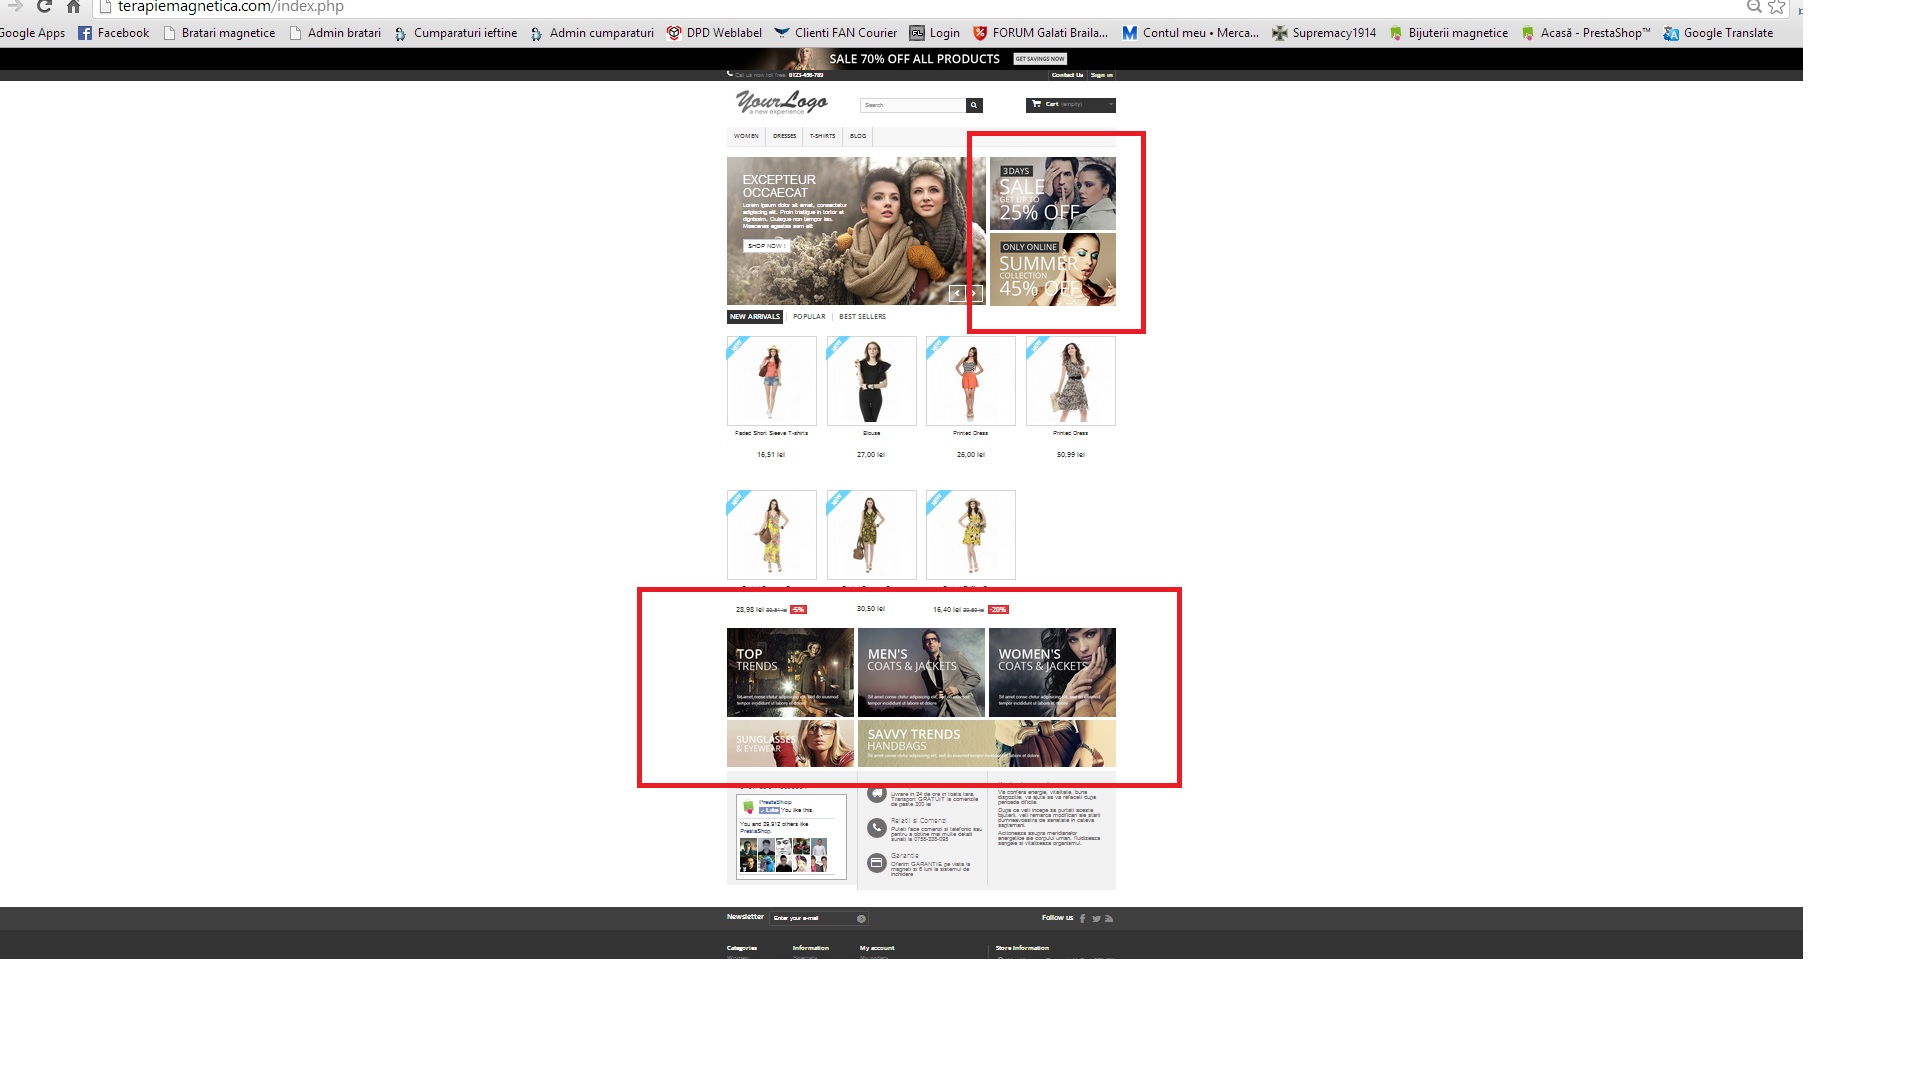
Task: Click the Sign in link
Action: [1101, 75]
